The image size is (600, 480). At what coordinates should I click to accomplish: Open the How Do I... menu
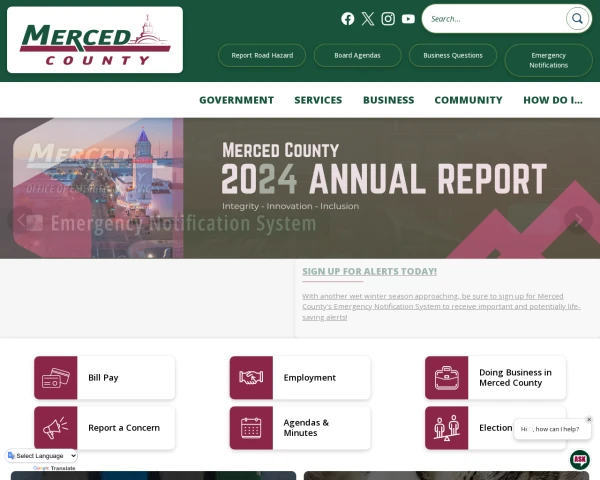[x=552, y=100]
